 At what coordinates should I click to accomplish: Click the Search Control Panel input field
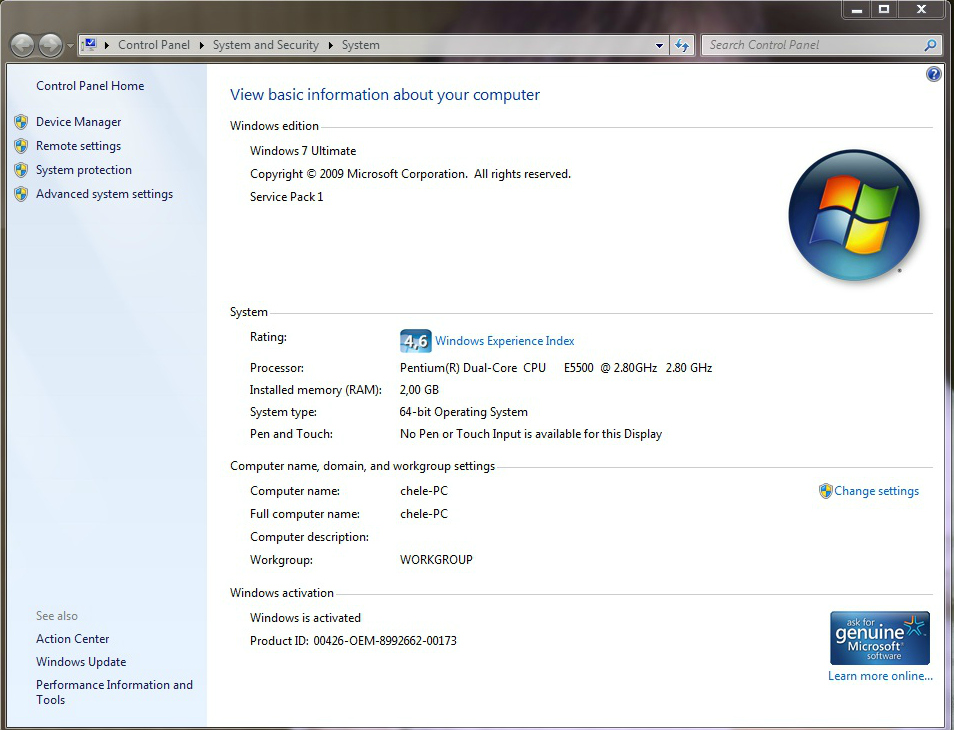(x=810, y=45)
